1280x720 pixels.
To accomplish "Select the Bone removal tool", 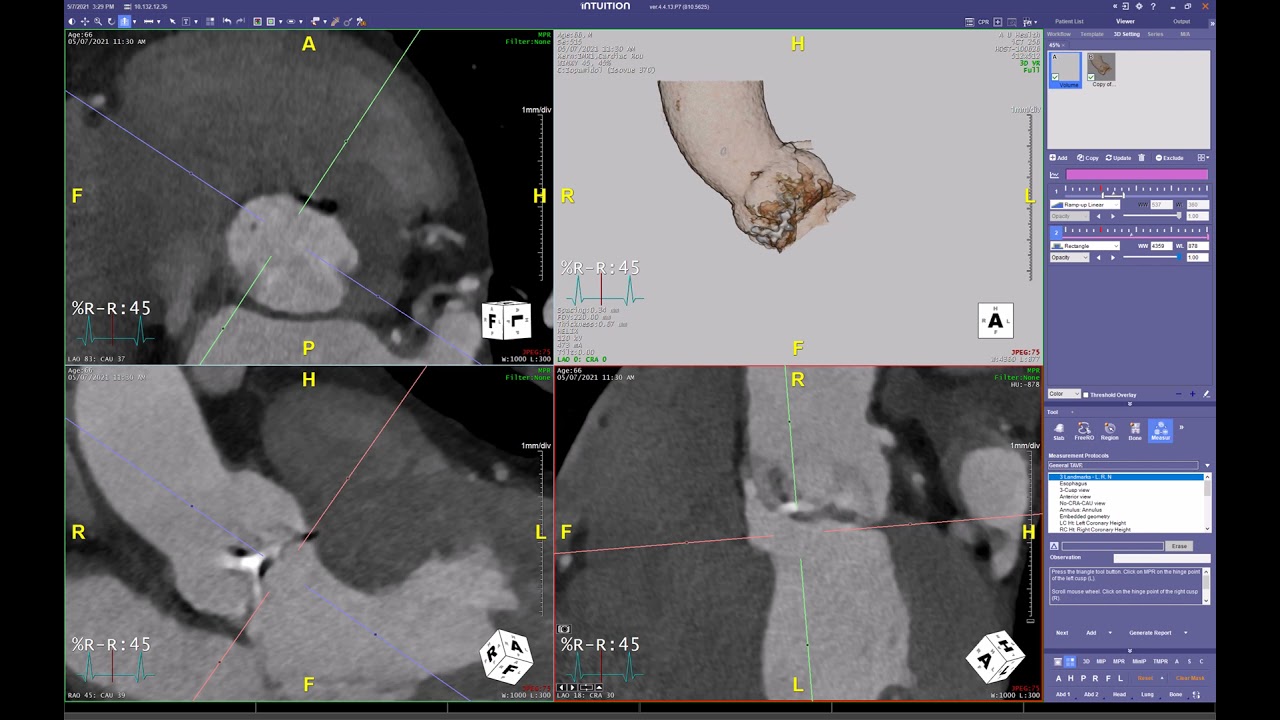I will coord(1135,431).
